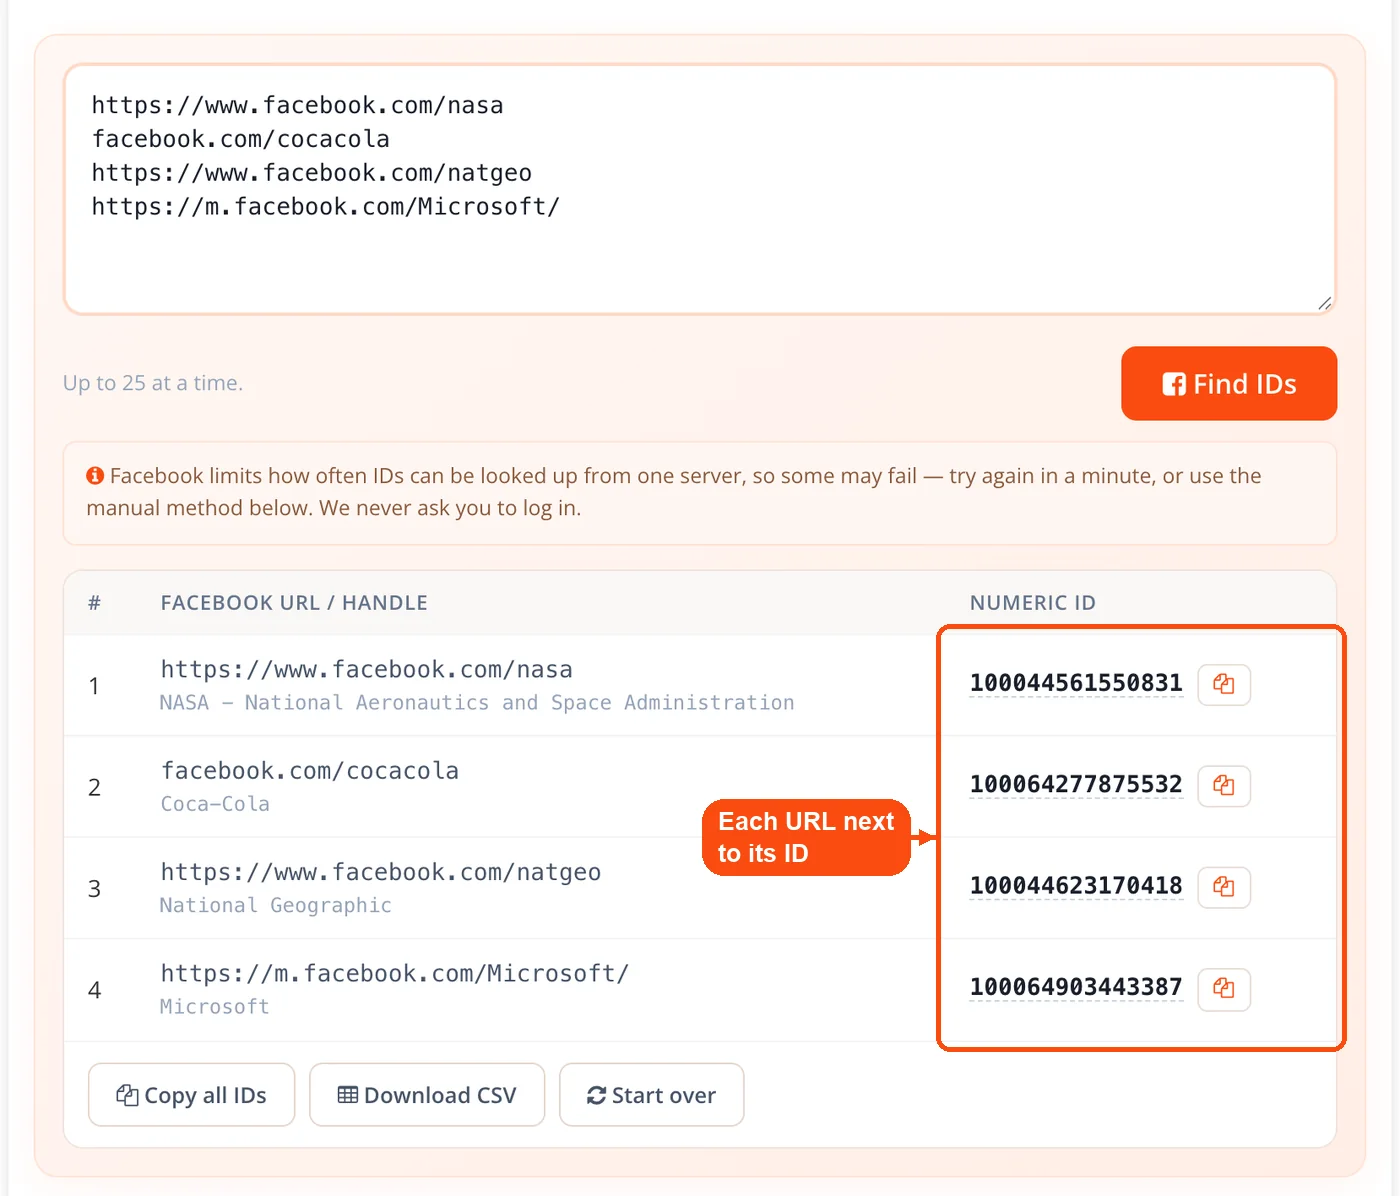Viewport: 1400px width, 1196px height.
Task: Click the resize grip of the text area
Action: 1325,303
